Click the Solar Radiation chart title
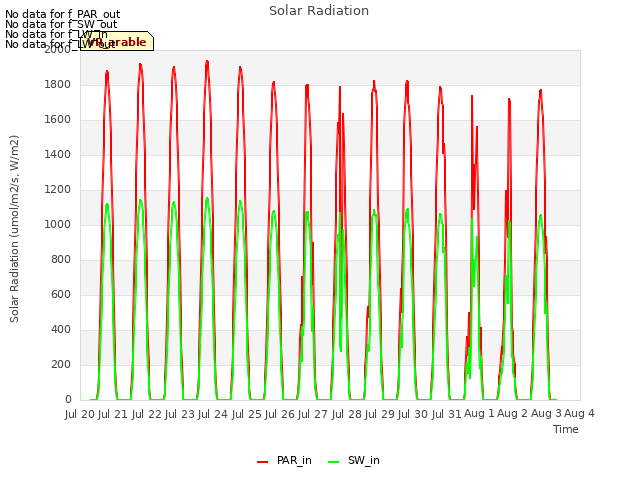 319,11
